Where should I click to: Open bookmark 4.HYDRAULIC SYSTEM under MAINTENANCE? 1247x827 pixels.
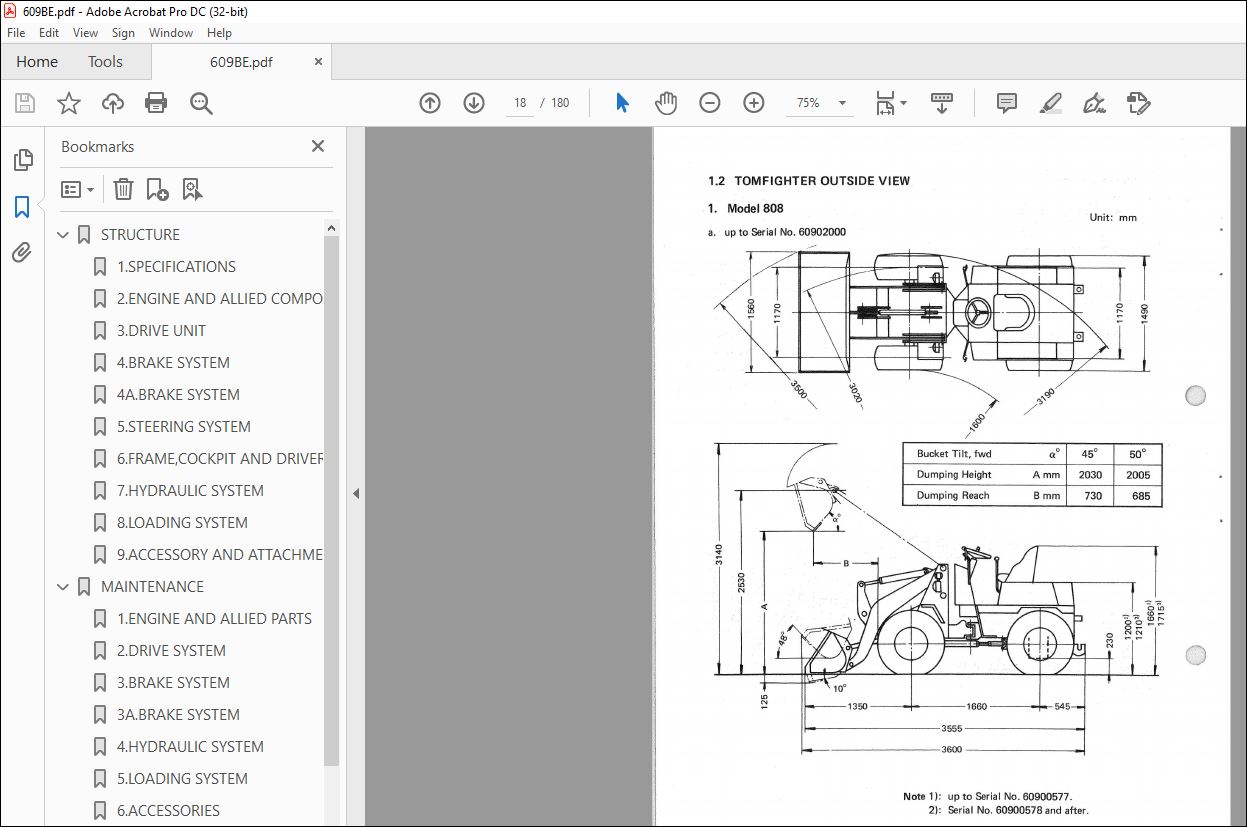point(190,747)
